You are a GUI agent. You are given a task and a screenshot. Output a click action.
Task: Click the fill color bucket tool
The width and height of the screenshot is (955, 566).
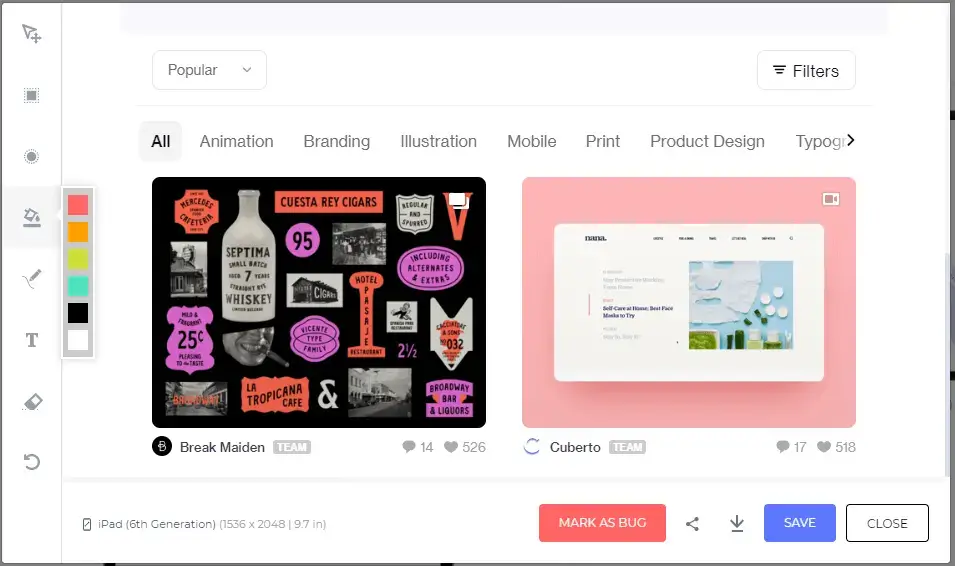(32, 217)
